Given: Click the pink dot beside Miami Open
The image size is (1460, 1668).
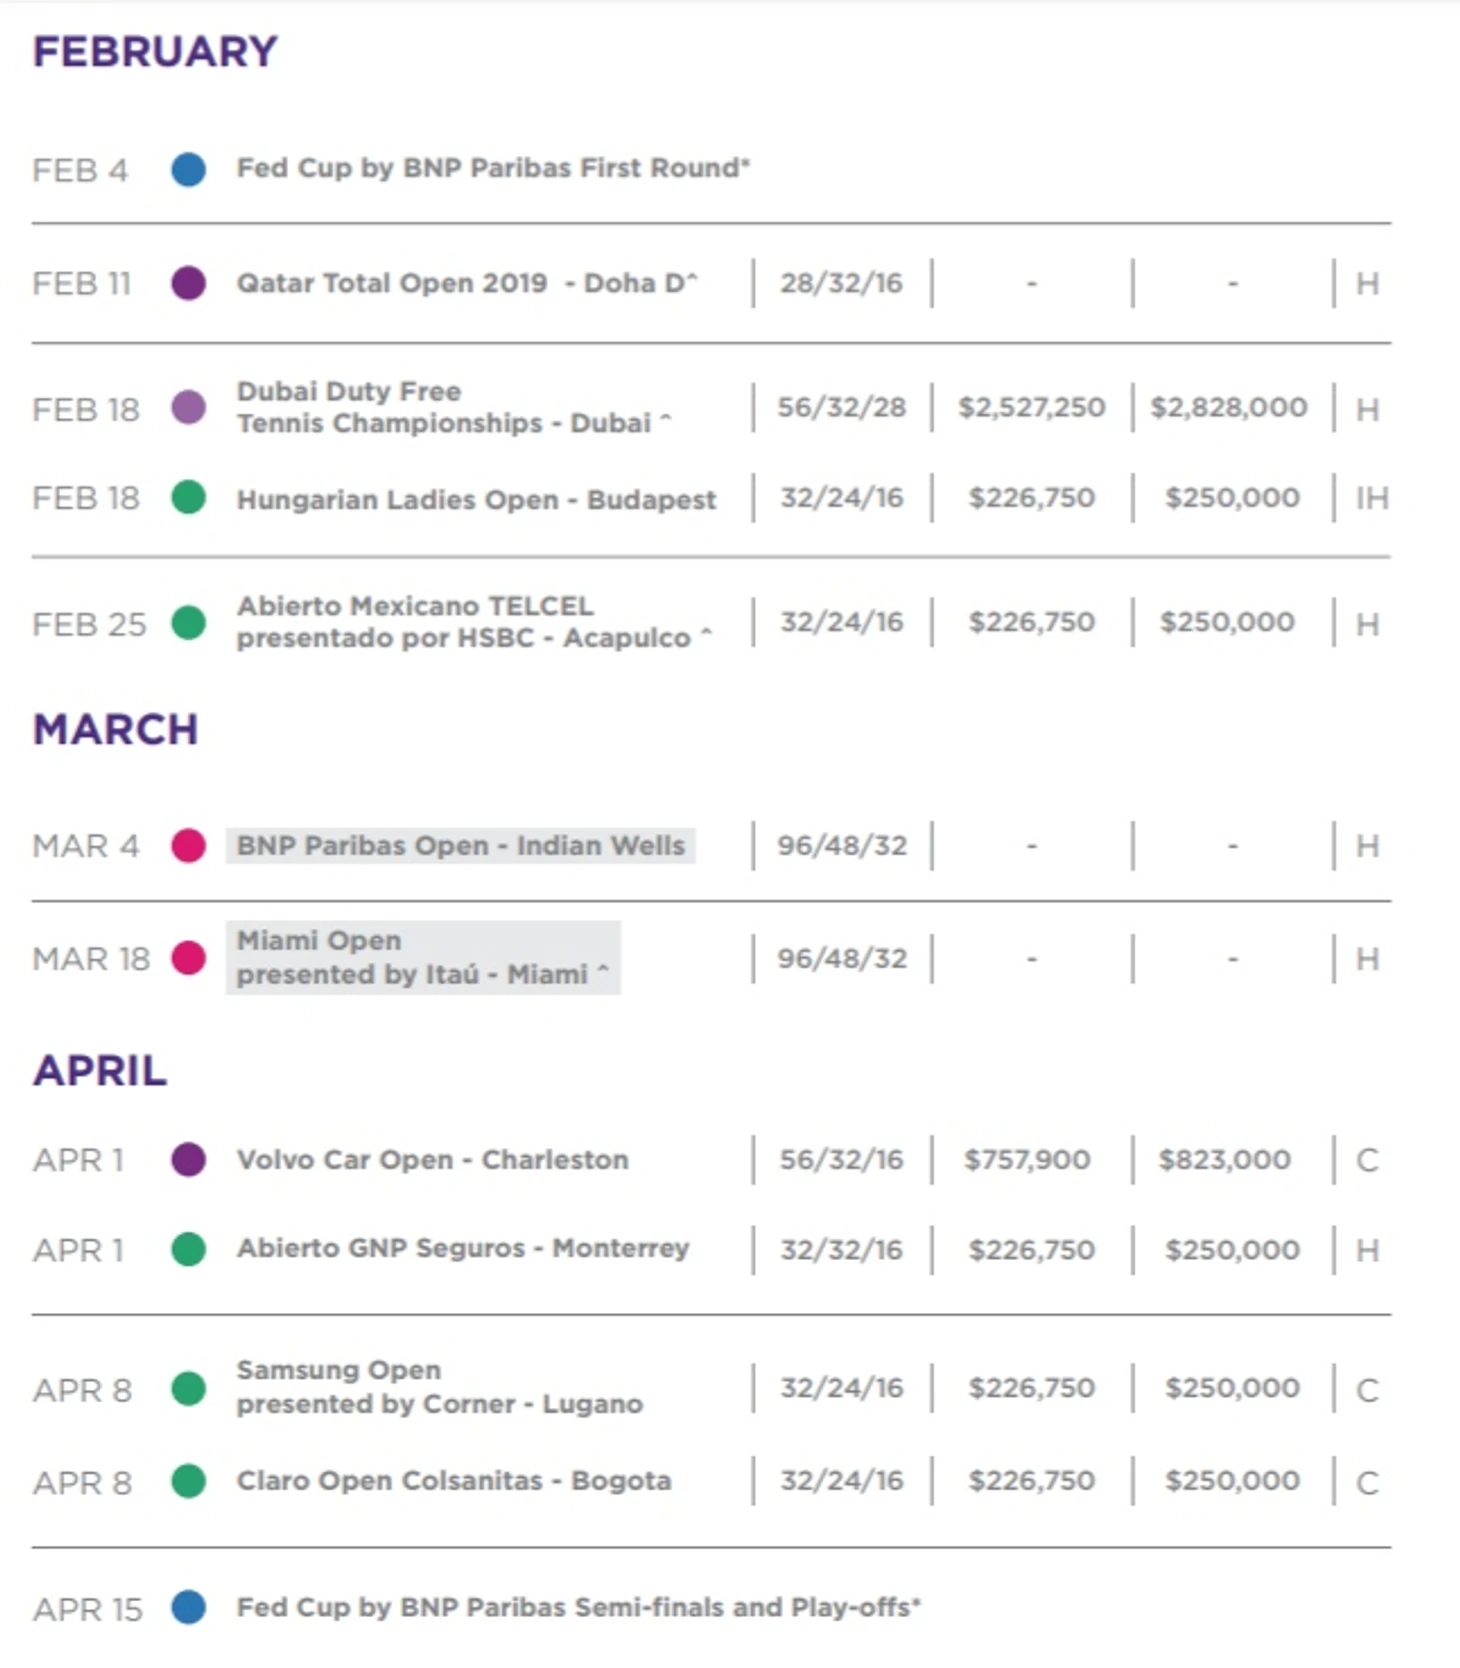Looking at the screenshot, I should click(x=188, y=958).
